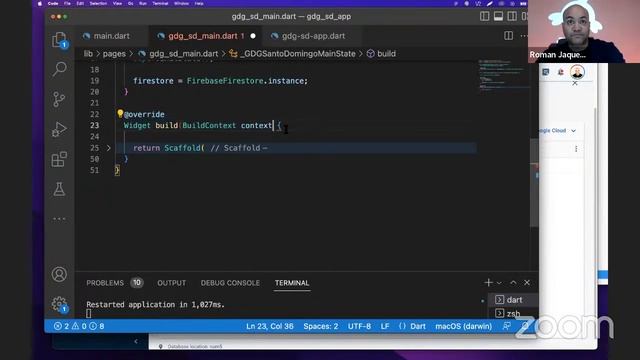Select the TERMINAL panel tab

[292, 283]
